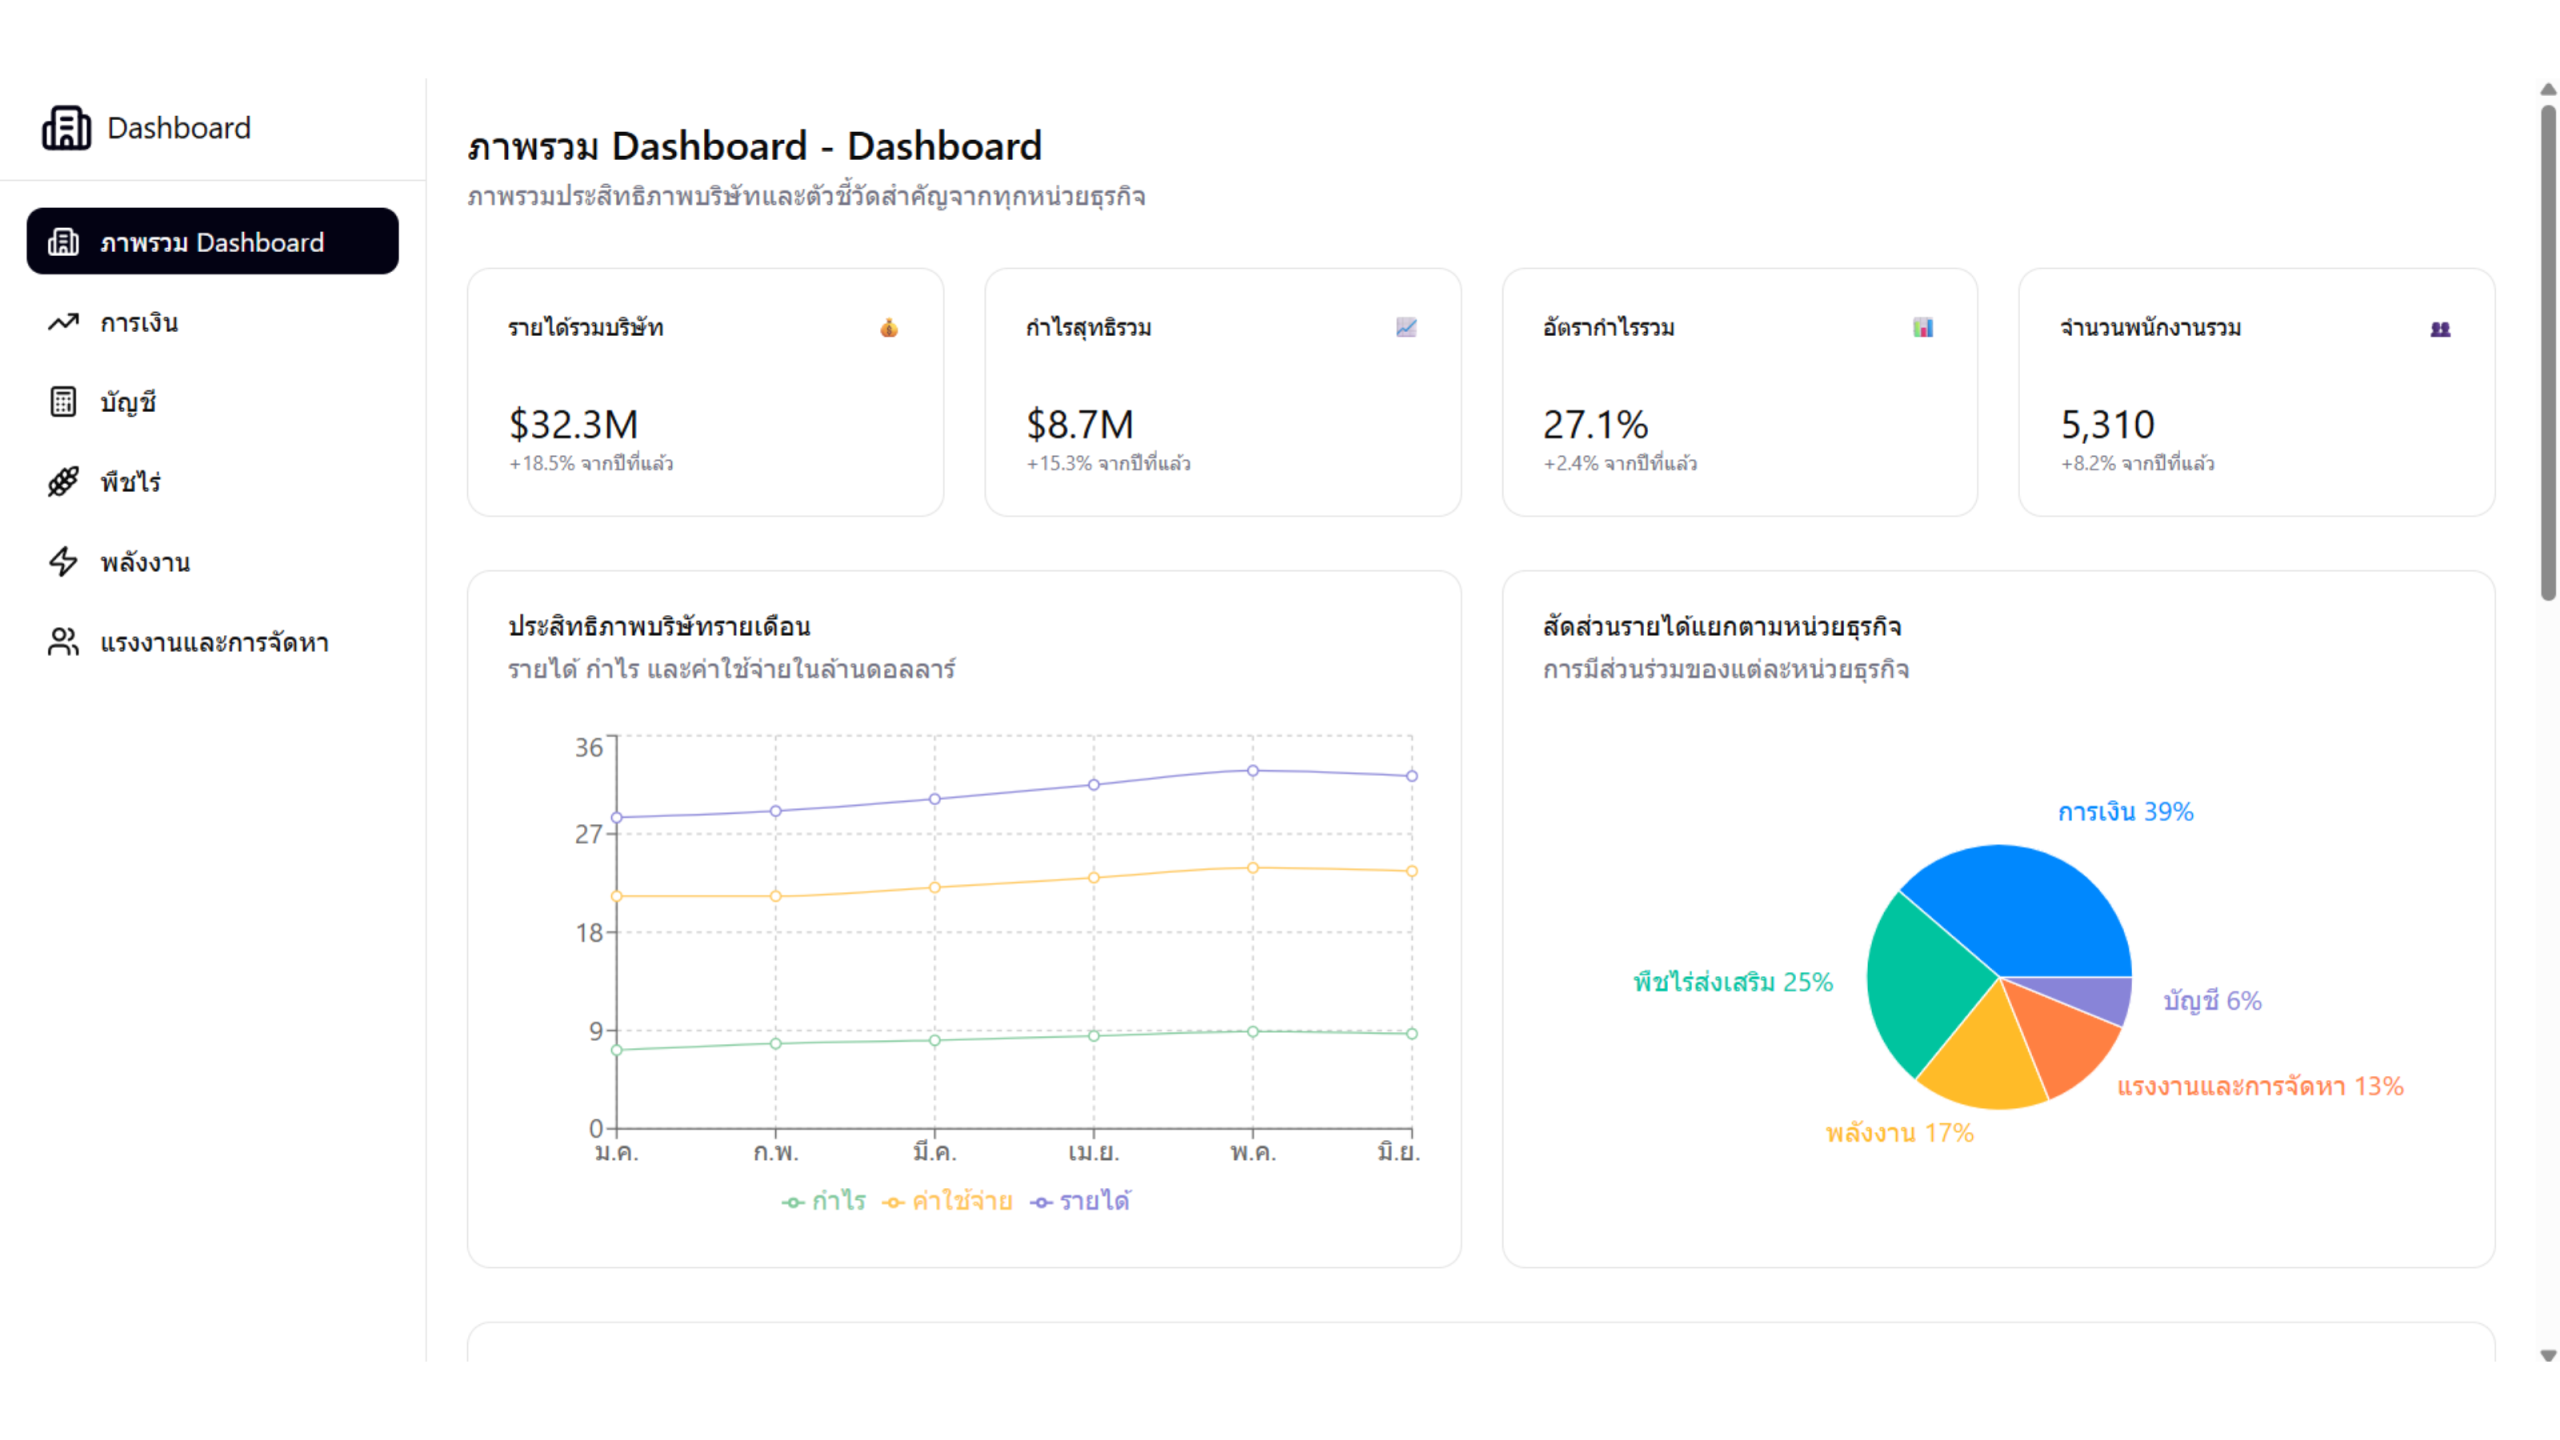Click the page vertical scrollbar
This screenshot has width=2560, height=1440.
[2548, 350]
